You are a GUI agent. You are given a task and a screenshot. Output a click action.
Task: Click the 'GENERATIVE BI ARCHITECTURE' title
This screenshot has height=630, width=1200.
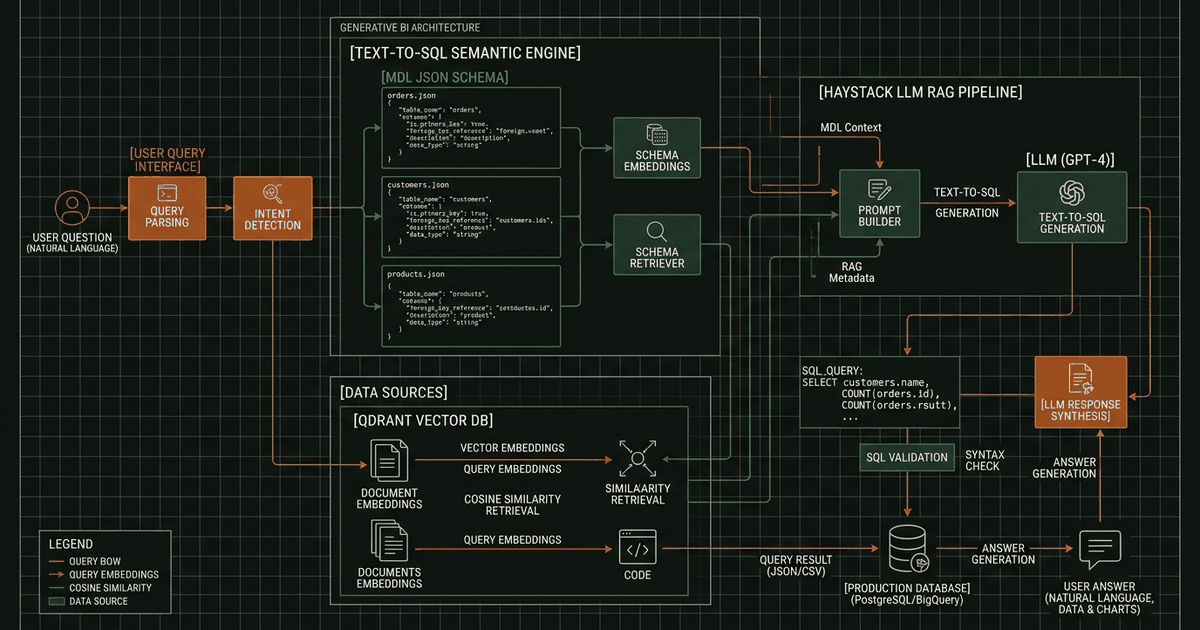(x=410, y=28)
